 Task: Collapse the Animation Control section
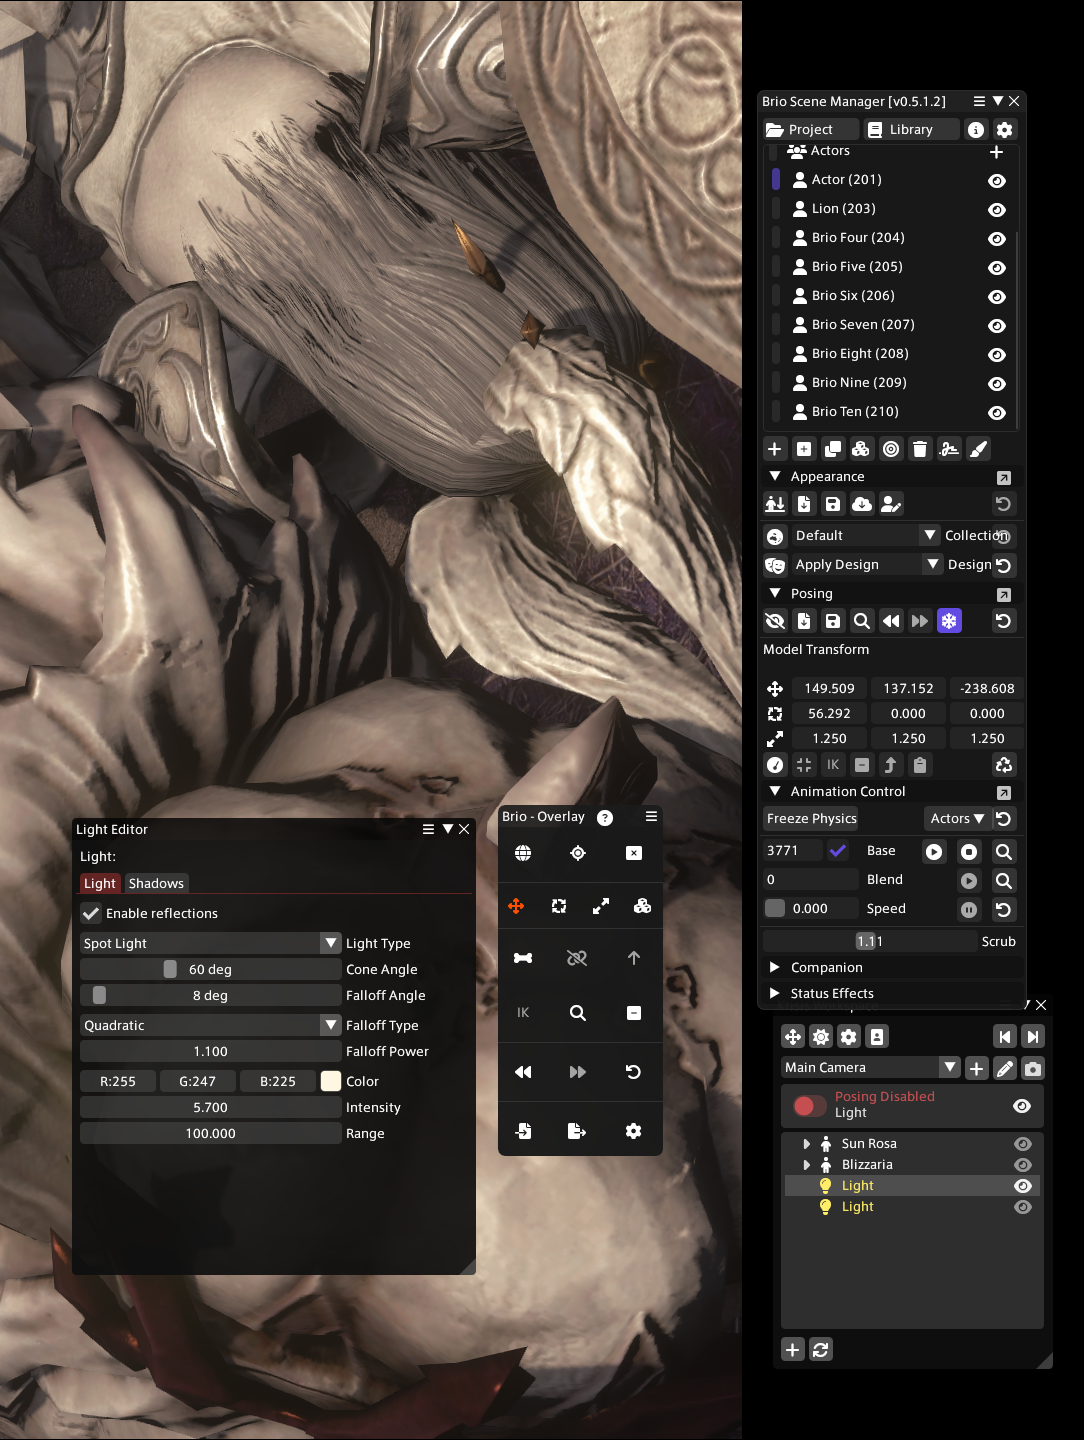pyautogui.click(x=775, y=791)
